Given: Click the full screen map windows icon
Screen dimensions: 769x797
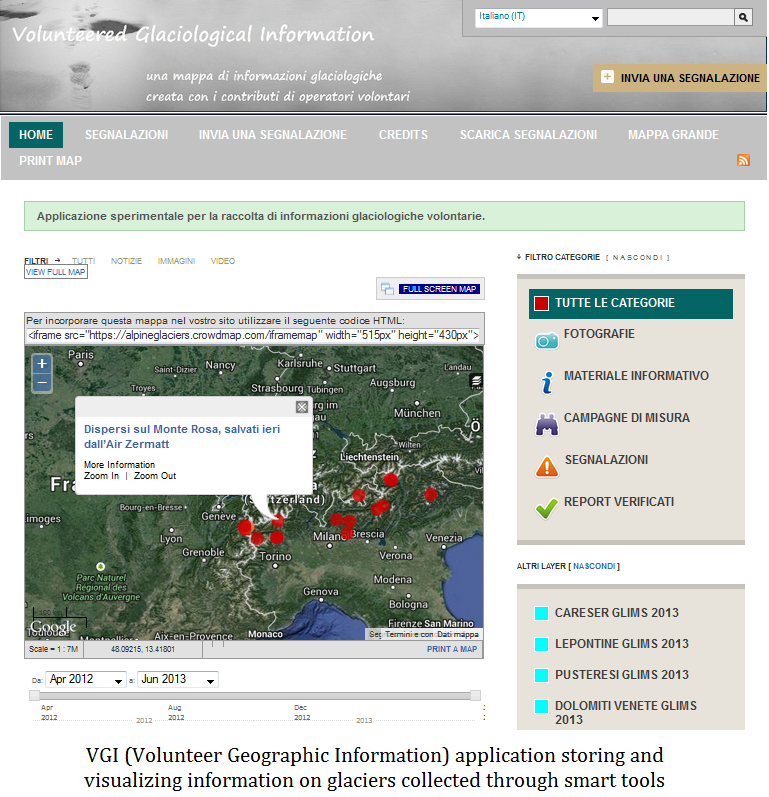Looking at the screenshot, I should pos(387,289).
